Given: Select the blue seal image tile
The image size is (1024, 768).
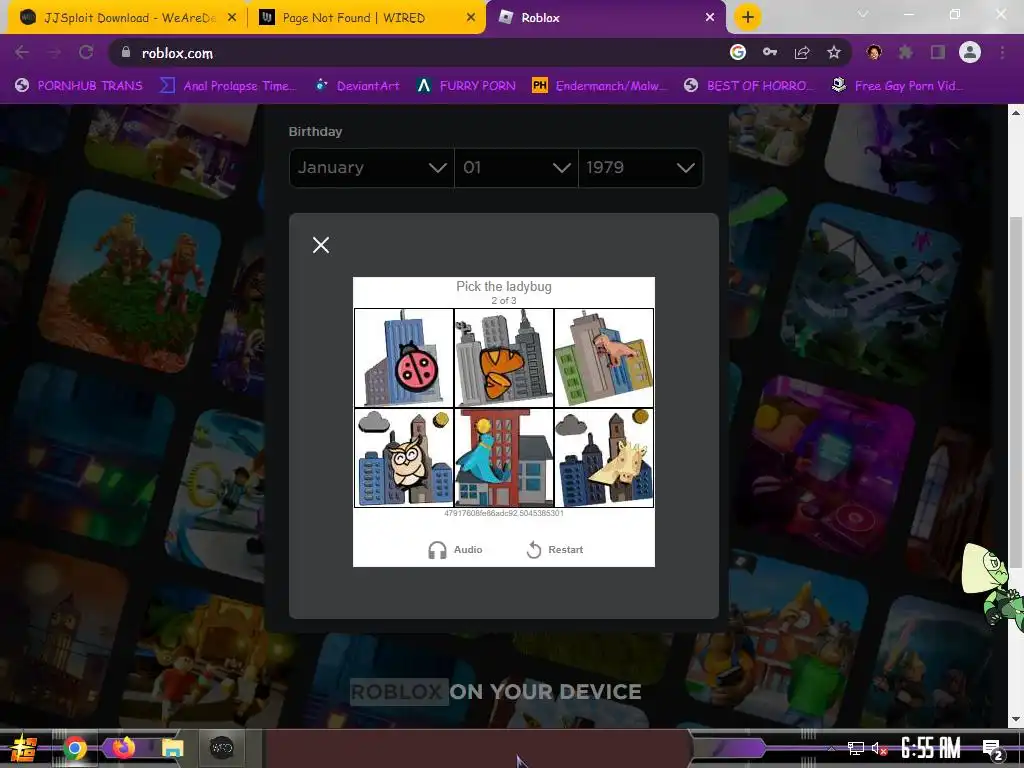Looking at the screenshot, I should [504, 458].
